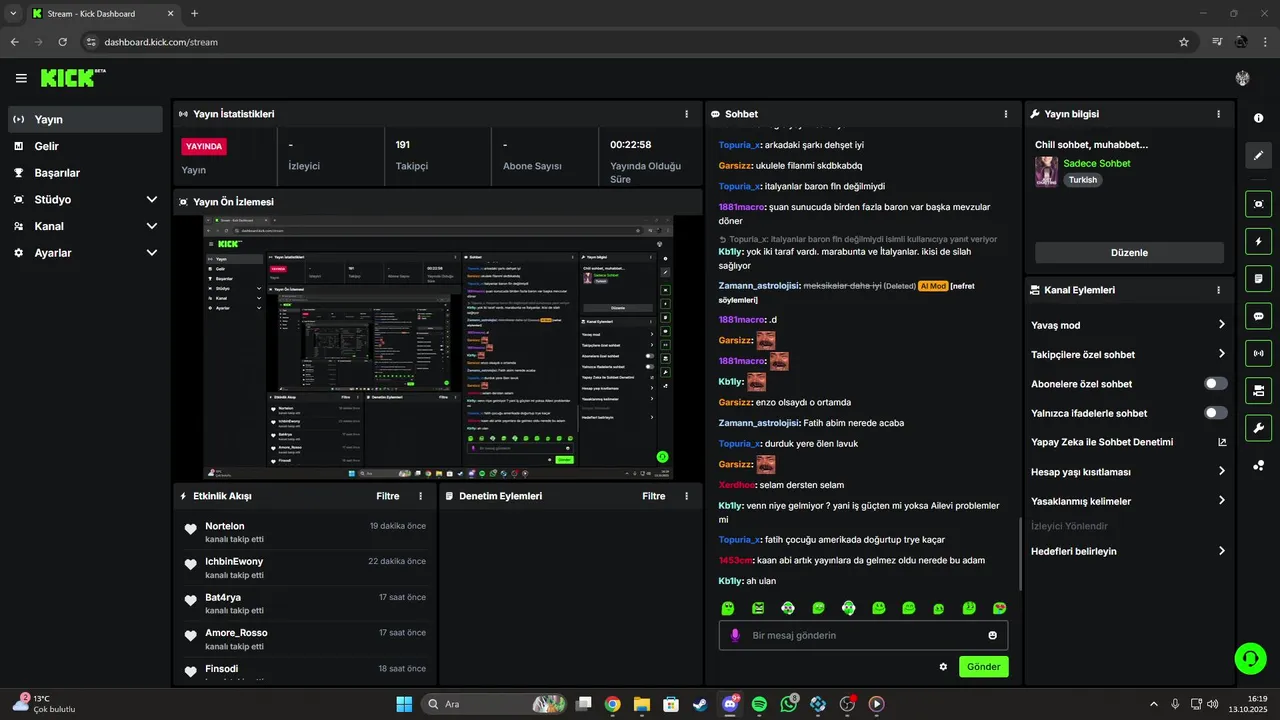This screenshot has height=720, width=1280.
Task: Click the three-dots cluster icon in right rail
Action: click(1258, 465)
